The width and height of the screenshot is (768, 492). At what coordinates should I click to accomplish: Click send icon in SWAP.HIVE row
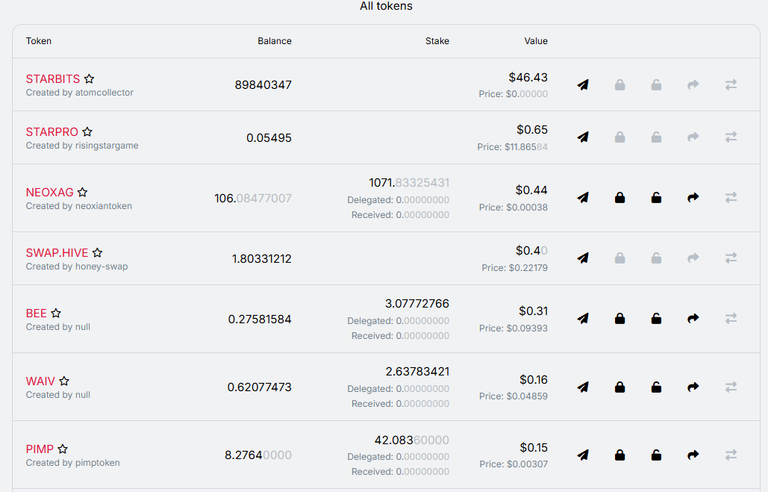[x=582, y=258]
